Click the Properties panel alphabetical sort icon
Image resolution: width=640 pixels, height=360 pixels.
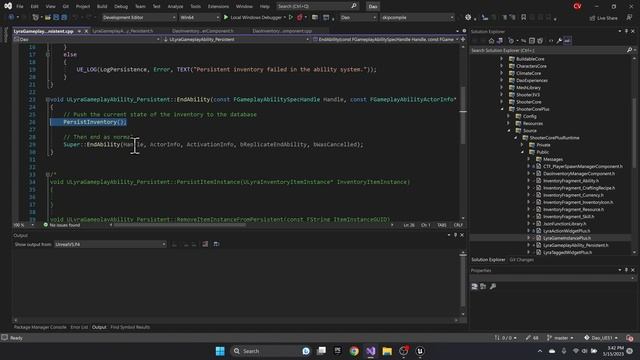[483, 287]
